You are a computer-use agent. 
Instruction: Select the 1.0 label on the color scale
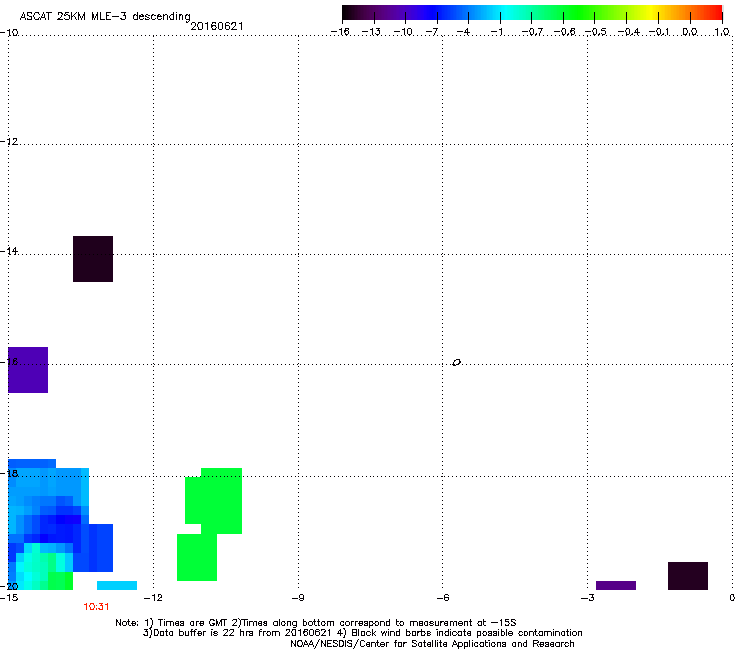click(x=722, y=32)
